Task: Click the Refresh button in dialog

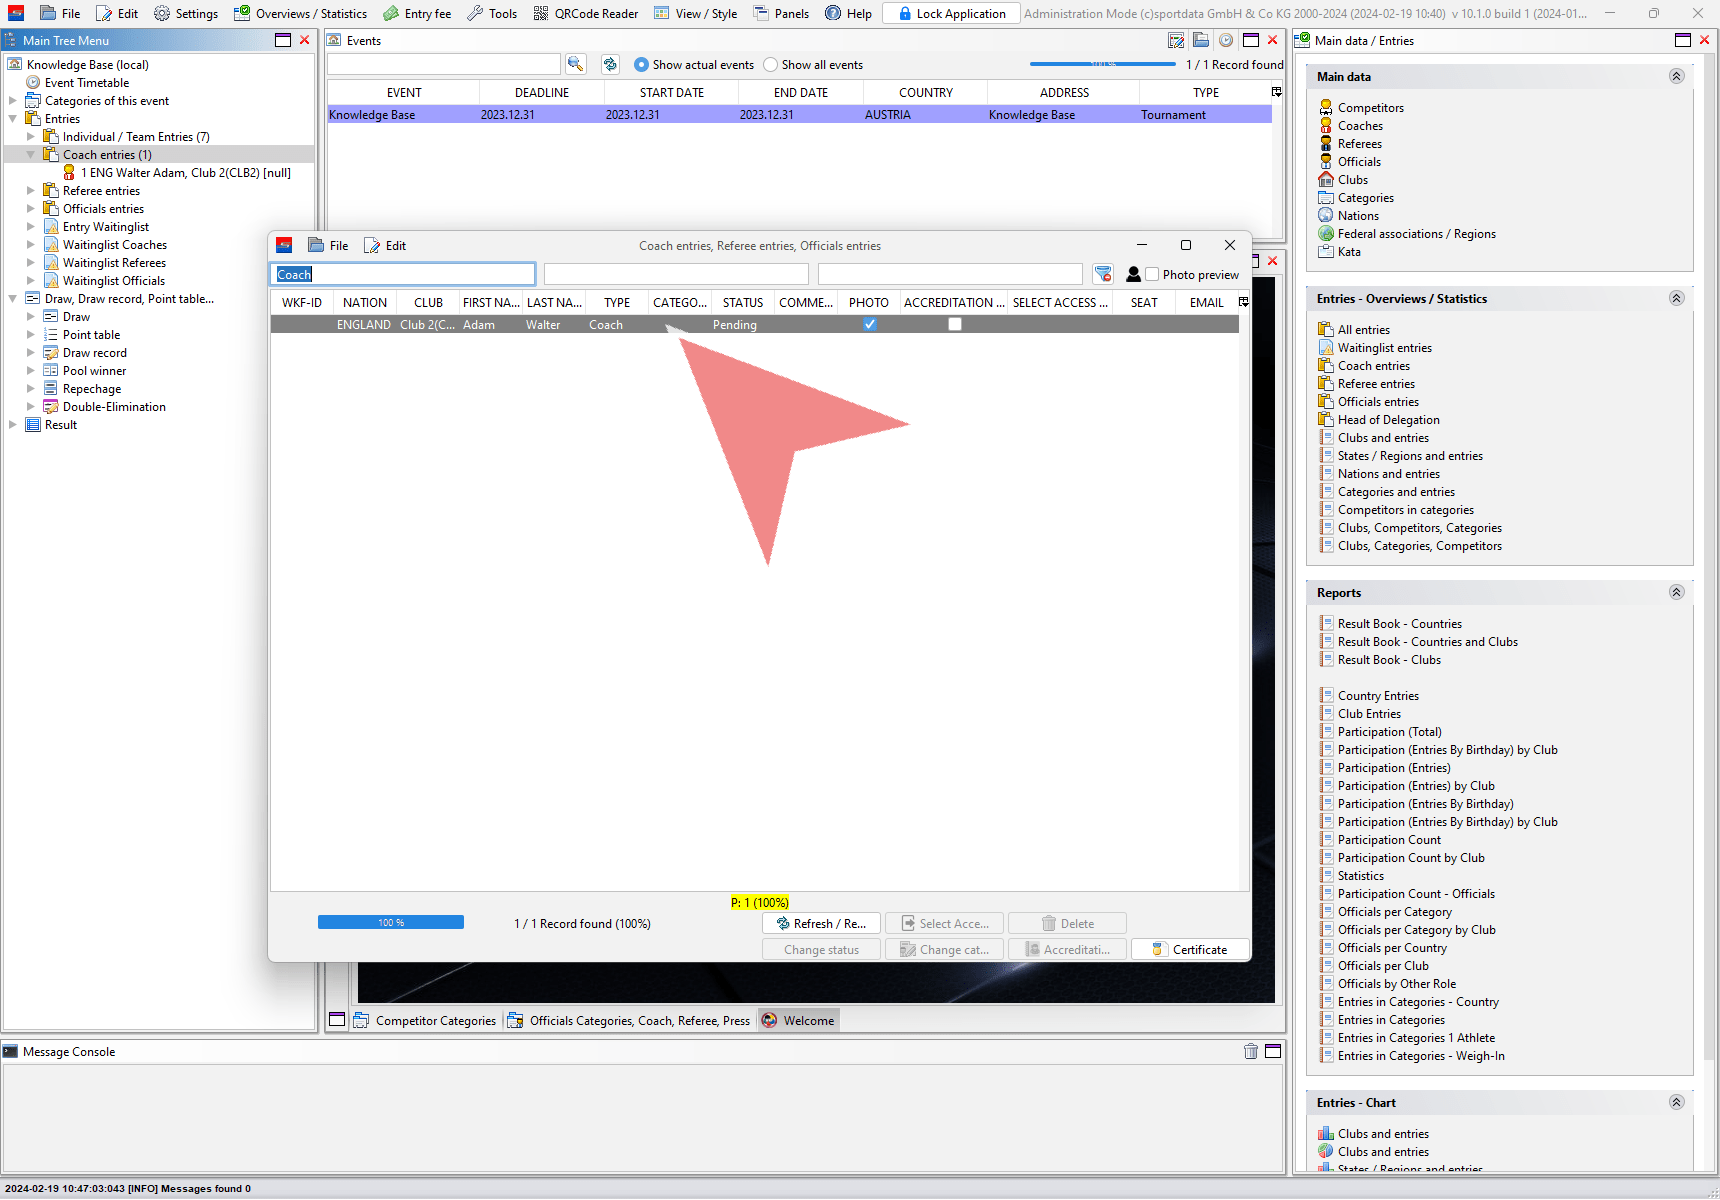Action: pyautogui.click(x=821, y=923)
